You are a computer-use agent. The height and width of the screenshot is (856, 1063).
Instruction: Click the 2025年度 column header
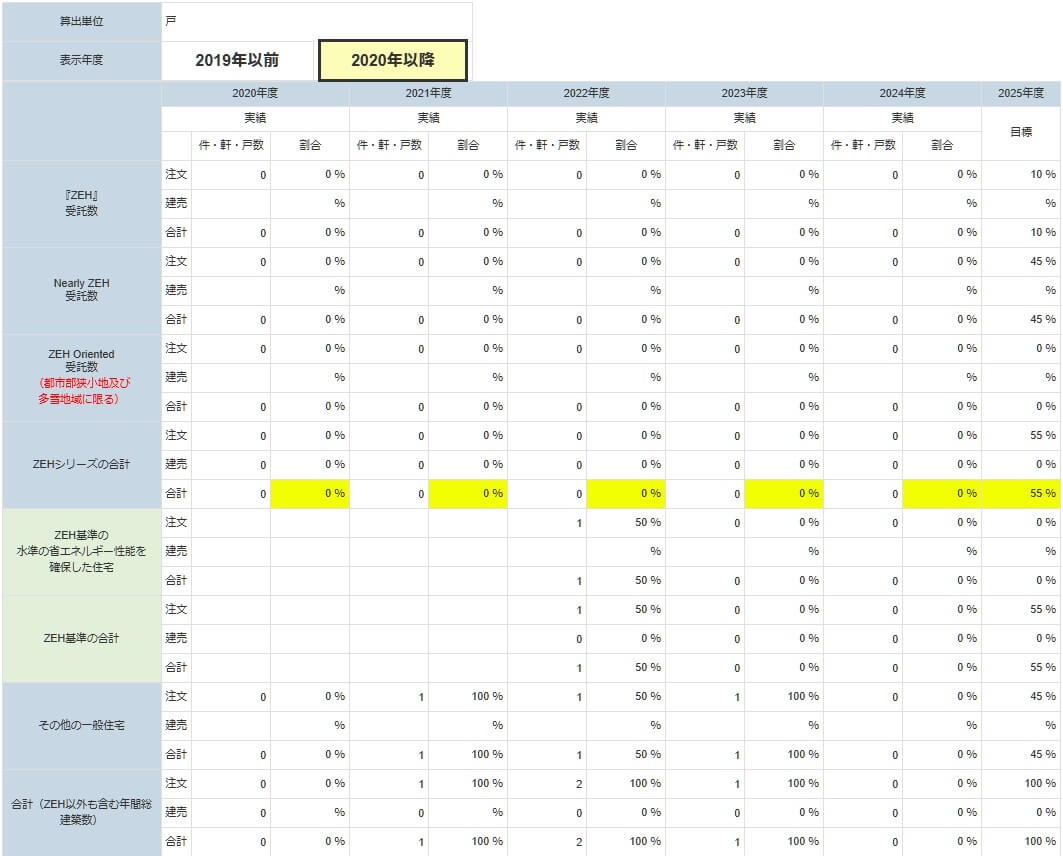(1020, 93)
